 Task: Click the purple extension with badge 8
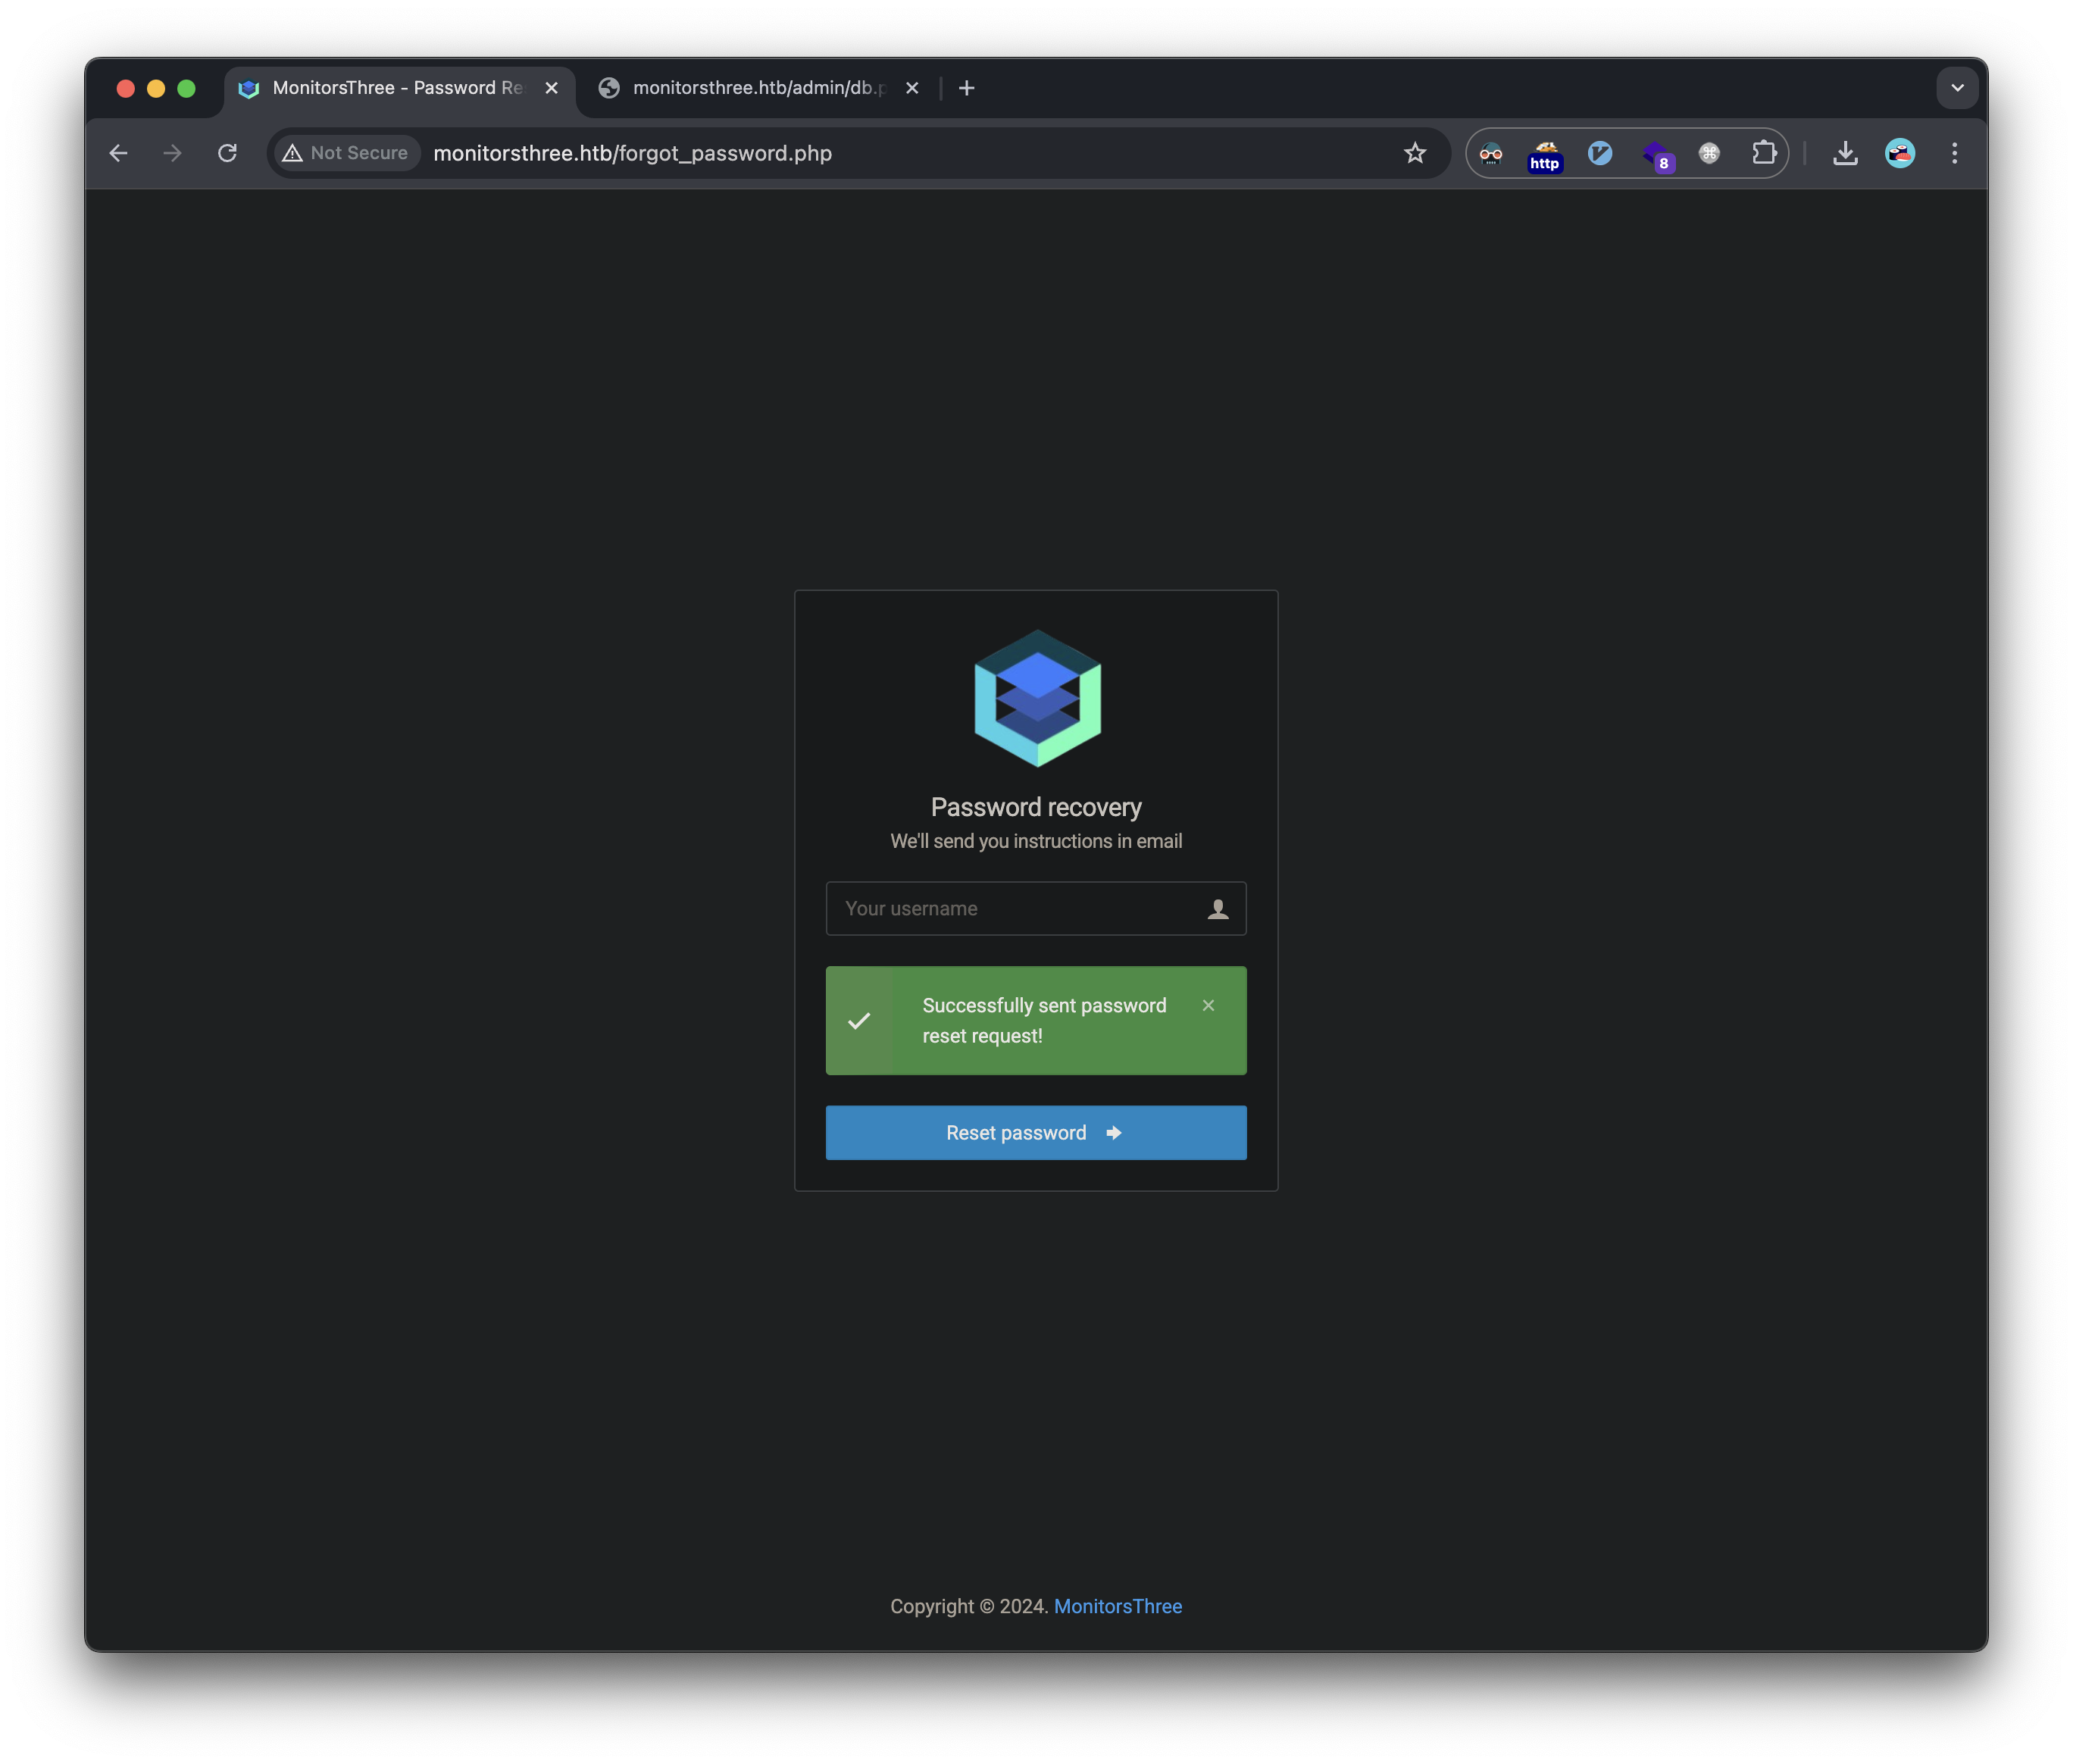(x=1656, y=154)
